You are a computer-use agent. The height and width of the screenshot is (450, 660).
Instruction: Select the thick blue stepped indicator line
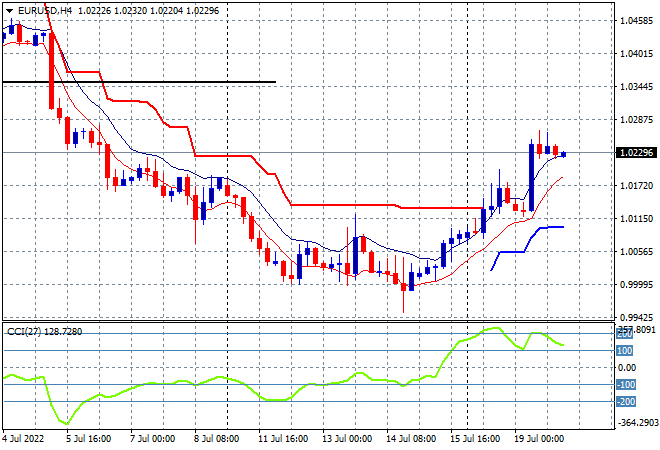tap(511, 252)
